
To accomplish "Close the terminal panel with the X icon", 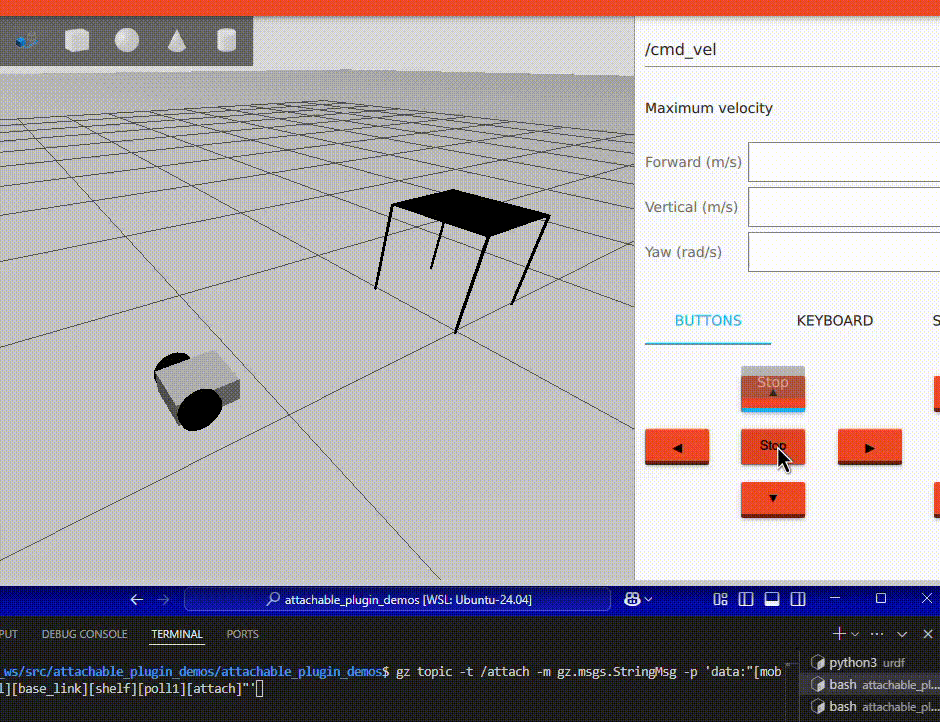I will 927,633.
